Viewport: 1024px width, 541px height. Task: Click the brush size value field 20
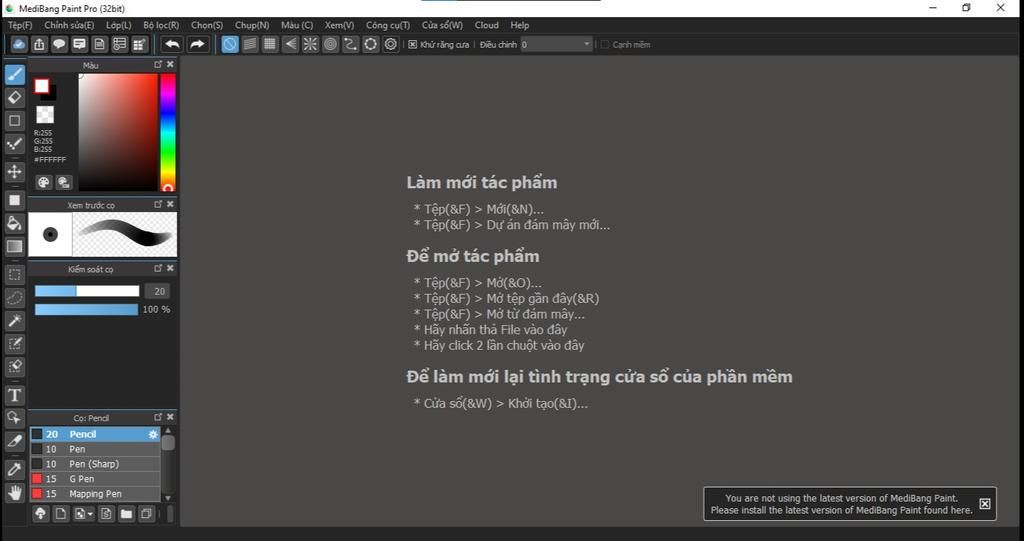pyautogui.click(x=157, y=291)
